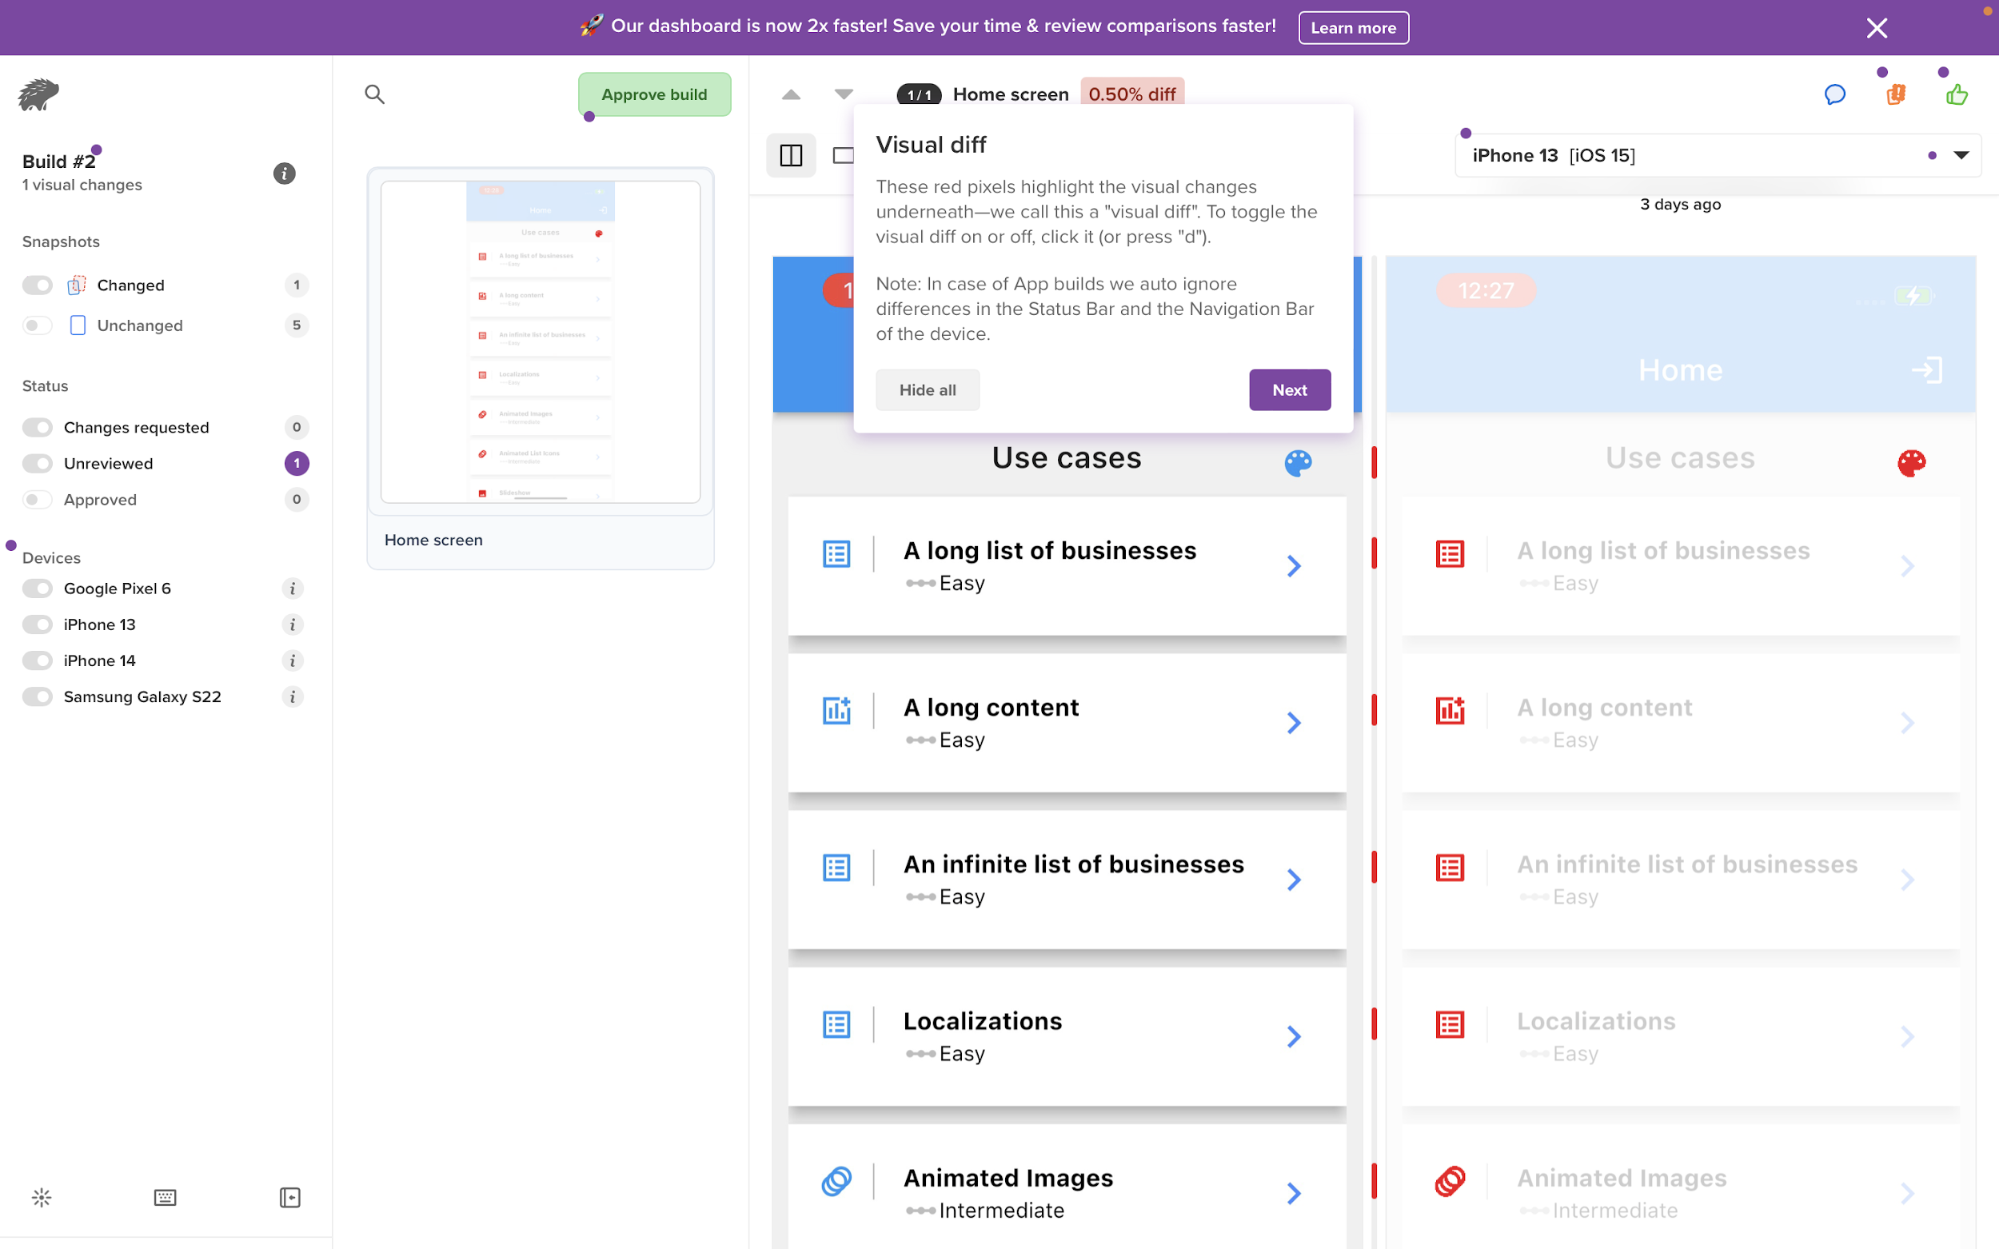Viewport: 1999px width, 1249px height.
Task: Click the approve build button
Action: click(x=654, y=94)
